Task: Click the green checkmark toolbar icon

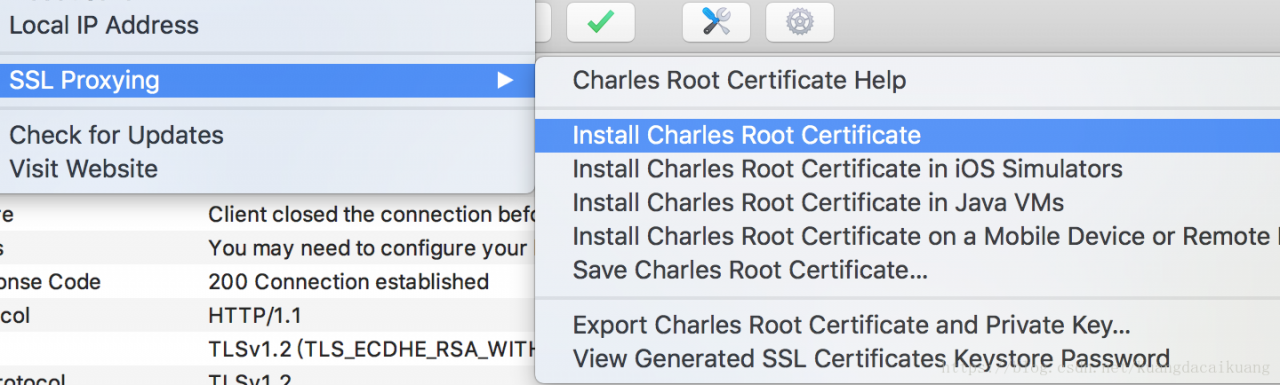Action: click(600, 22)
